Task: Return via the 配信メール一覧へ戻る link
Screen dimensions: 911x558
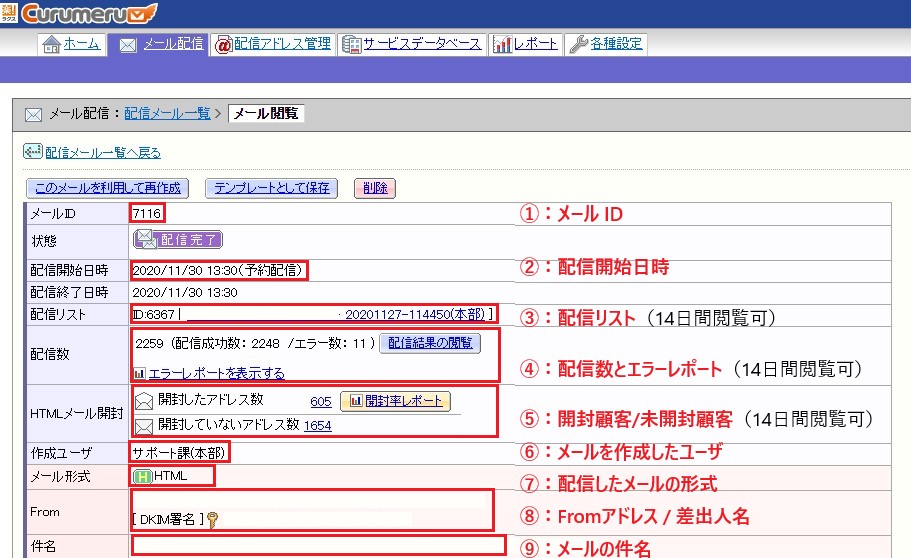Action: click(x=102, y=153)
